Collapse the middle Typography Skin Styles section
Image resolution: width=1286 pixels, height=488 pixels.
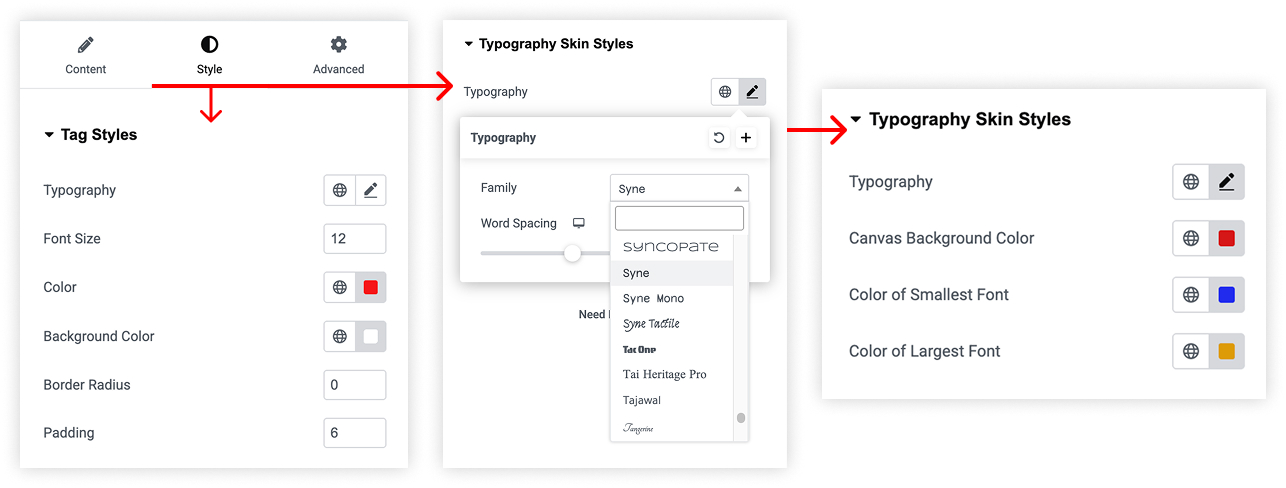tap(468, 44)
